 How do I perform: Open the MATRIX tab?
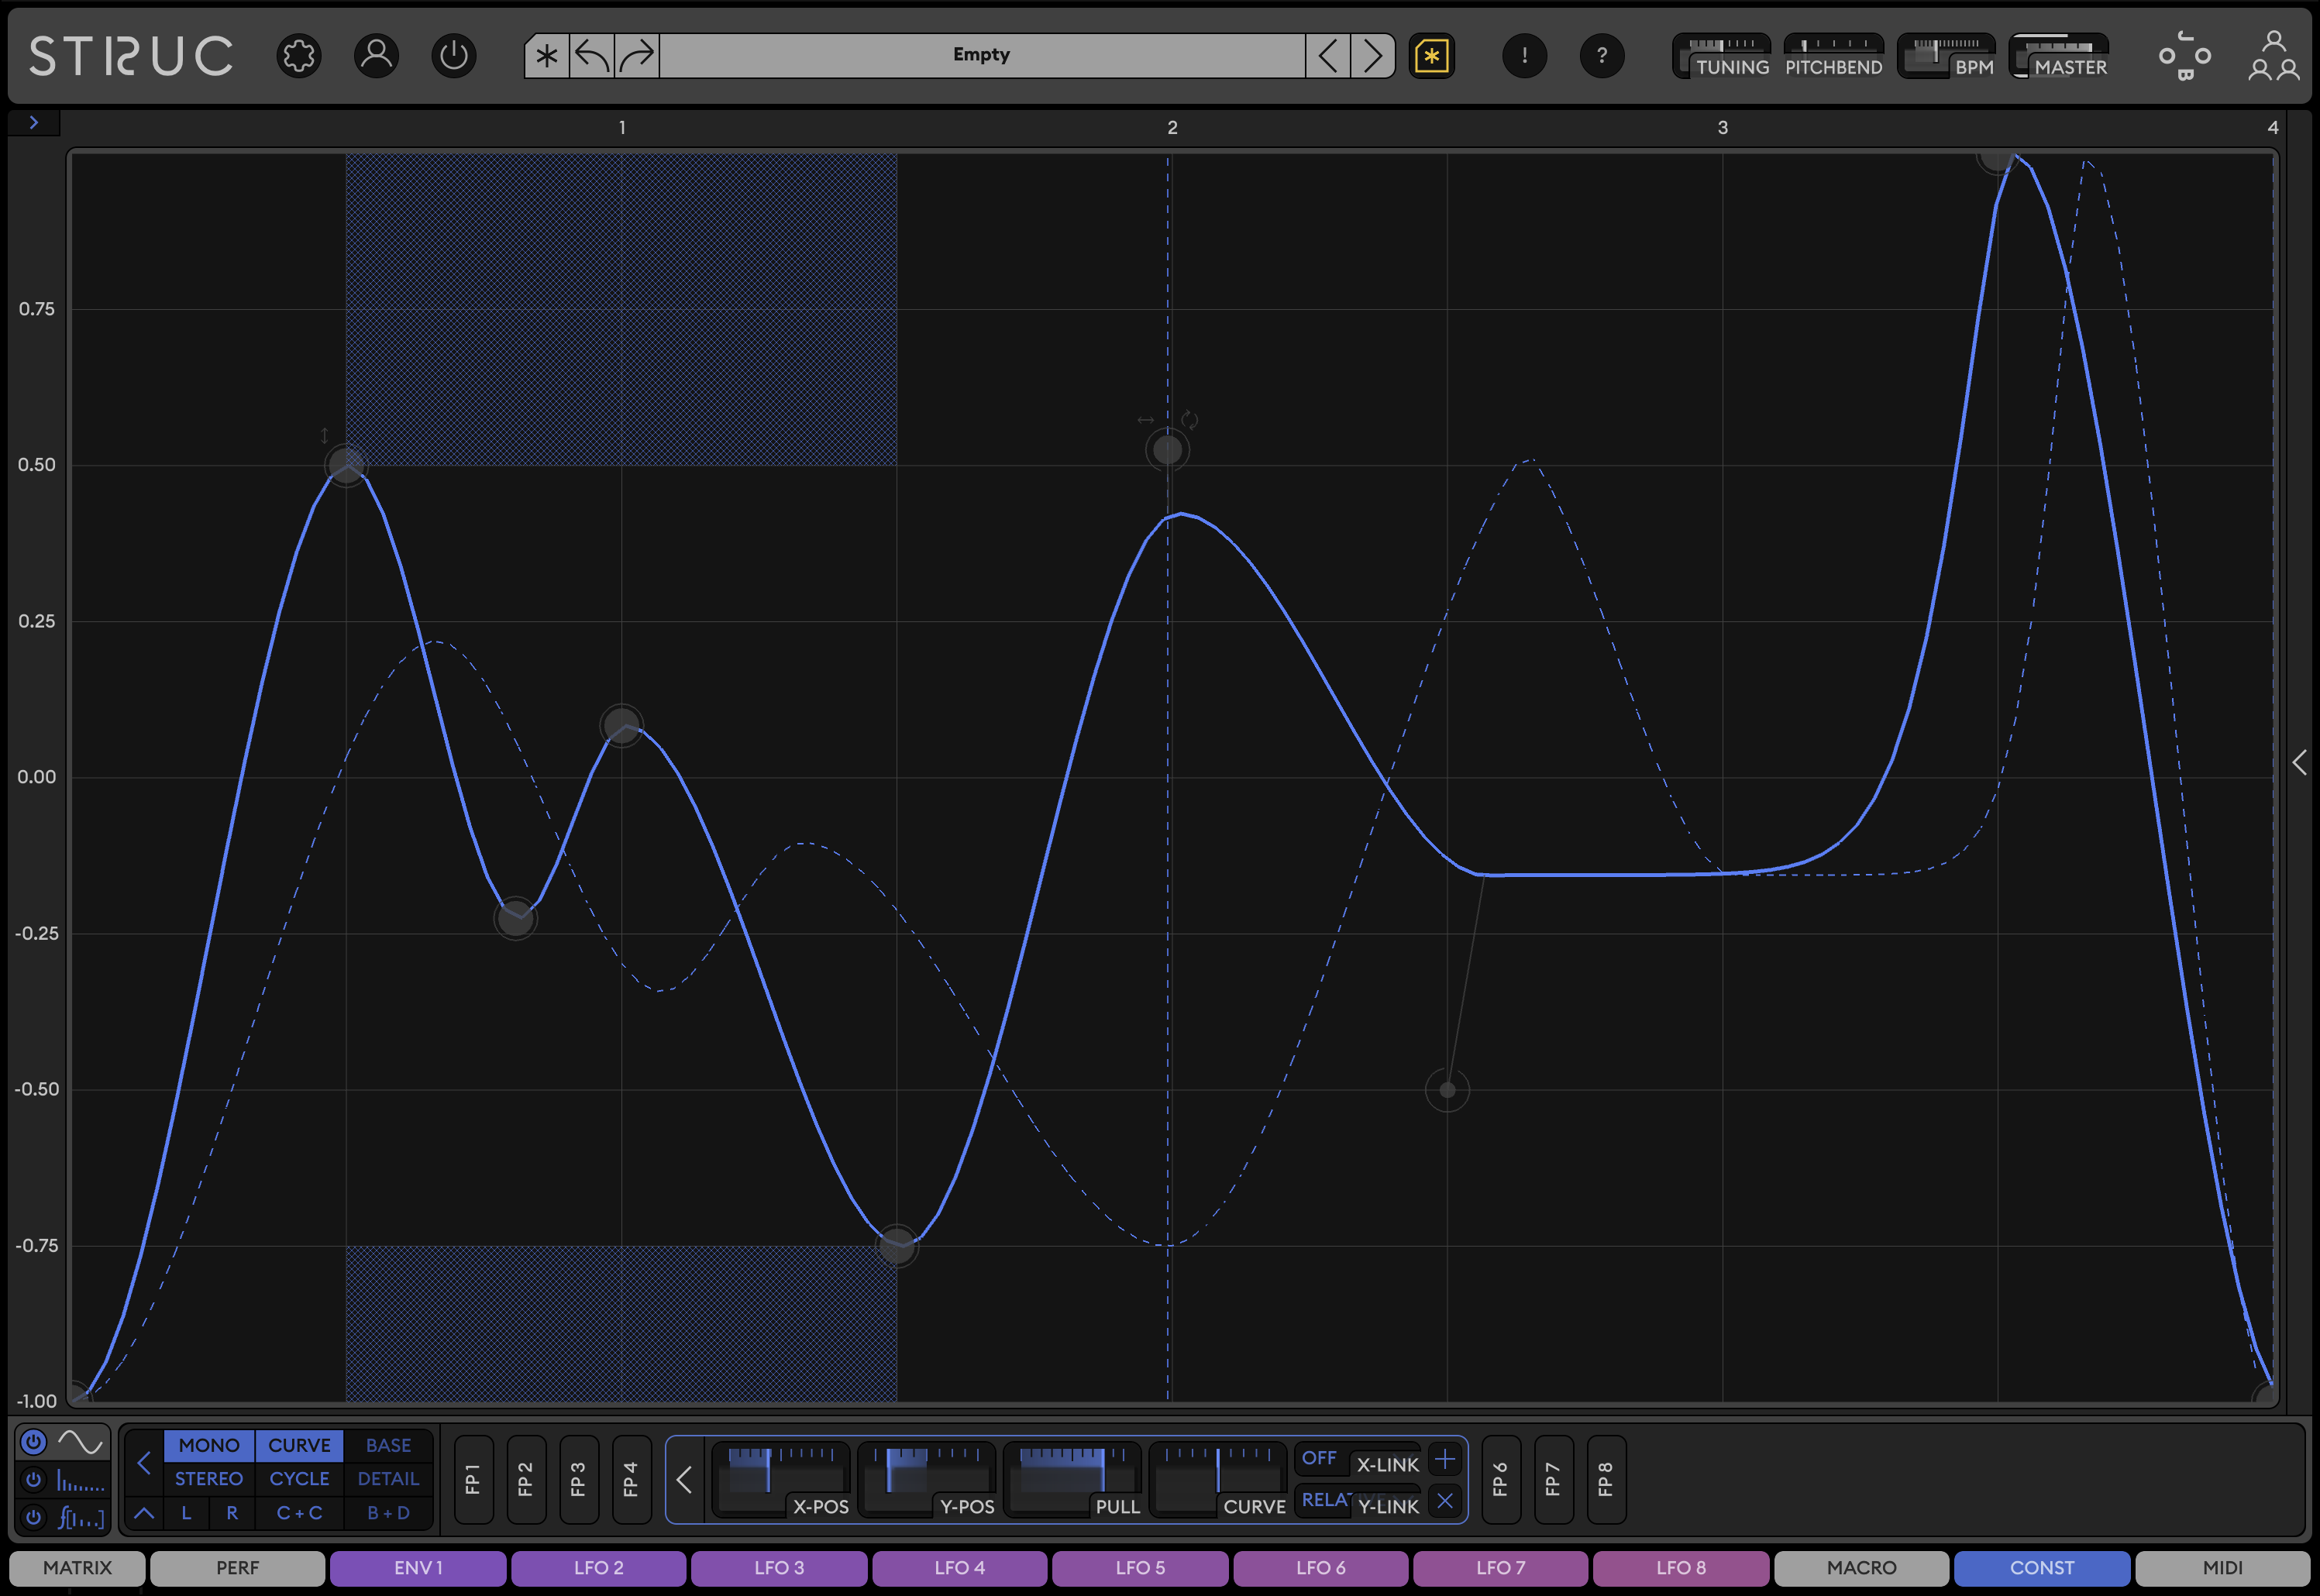tap(78, 1568)
